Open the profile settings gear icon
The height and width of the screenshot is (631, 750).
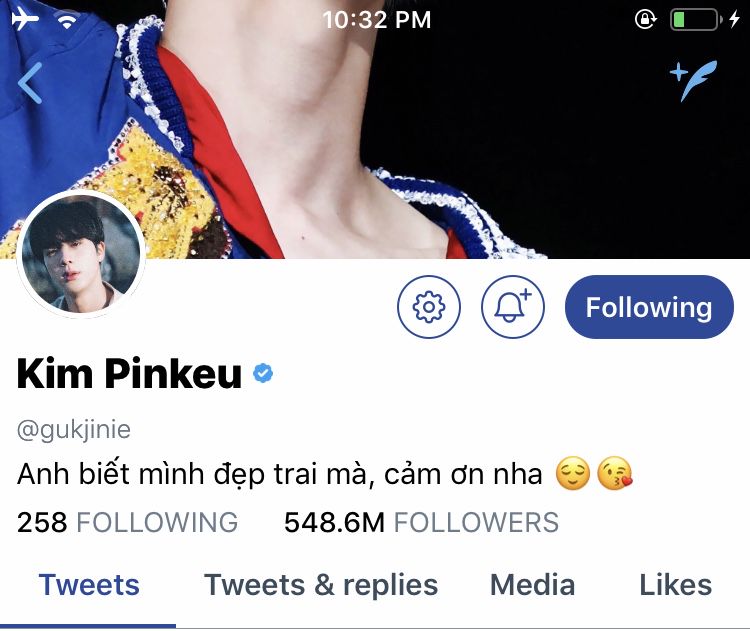[429, 307]
